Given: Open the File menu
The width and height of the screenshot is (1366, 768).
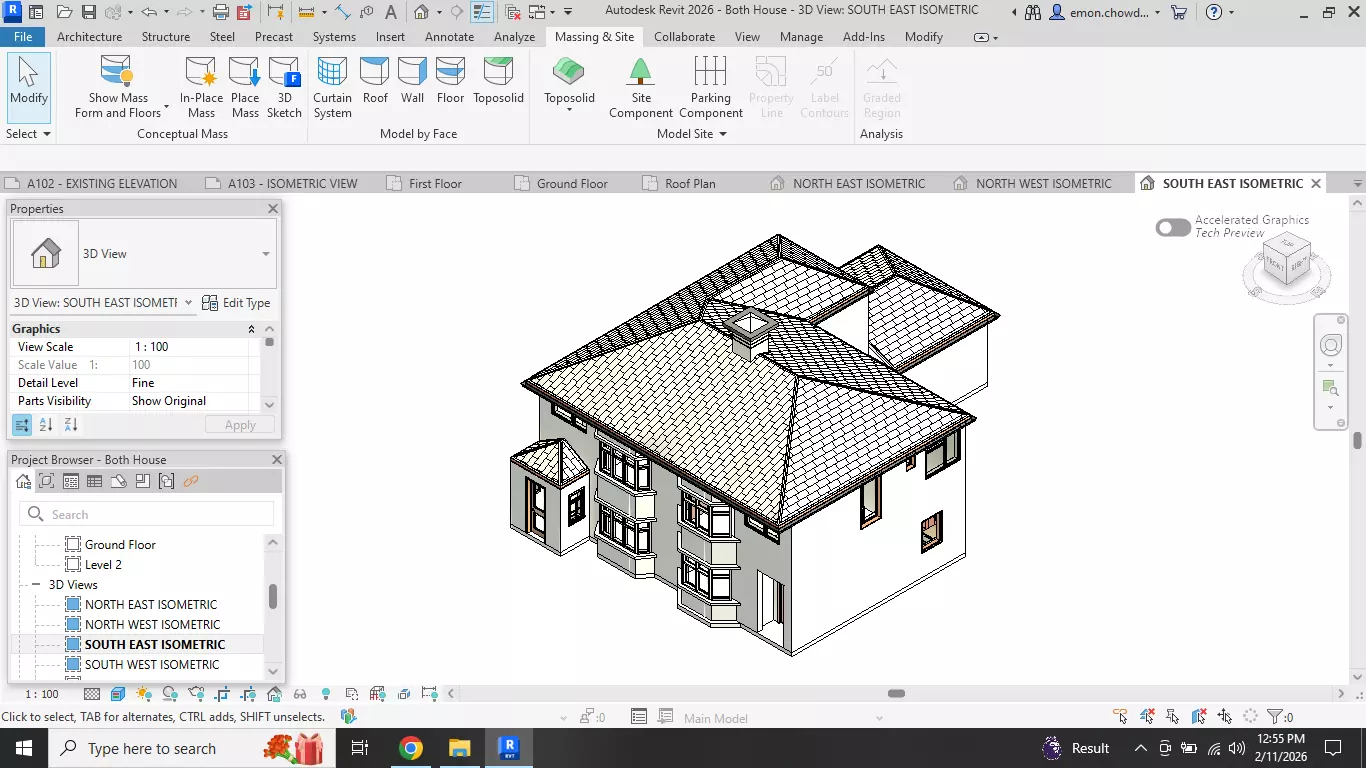Looking at the screenshot, I should click(23, 37).
